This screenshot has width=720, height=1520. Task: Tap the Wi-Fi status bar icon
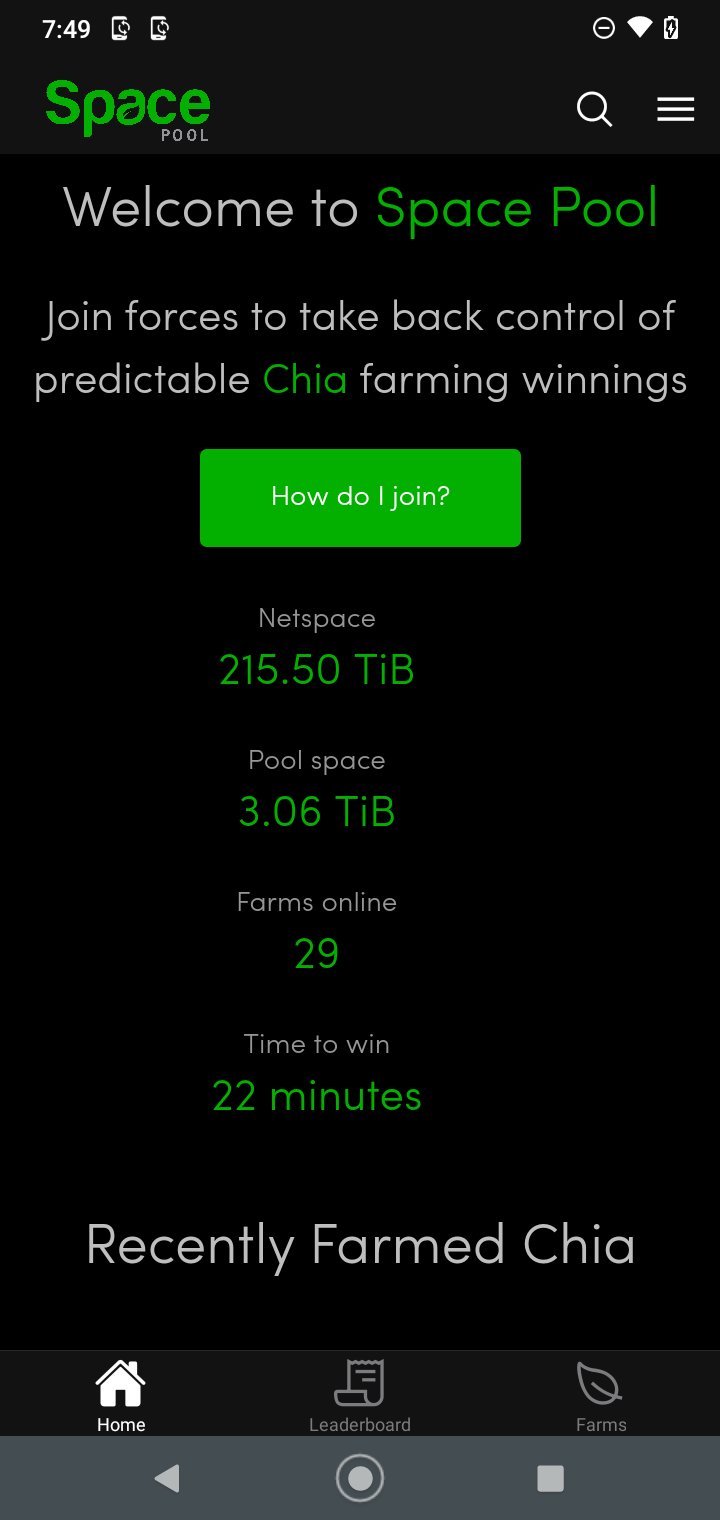click(641, 28)
